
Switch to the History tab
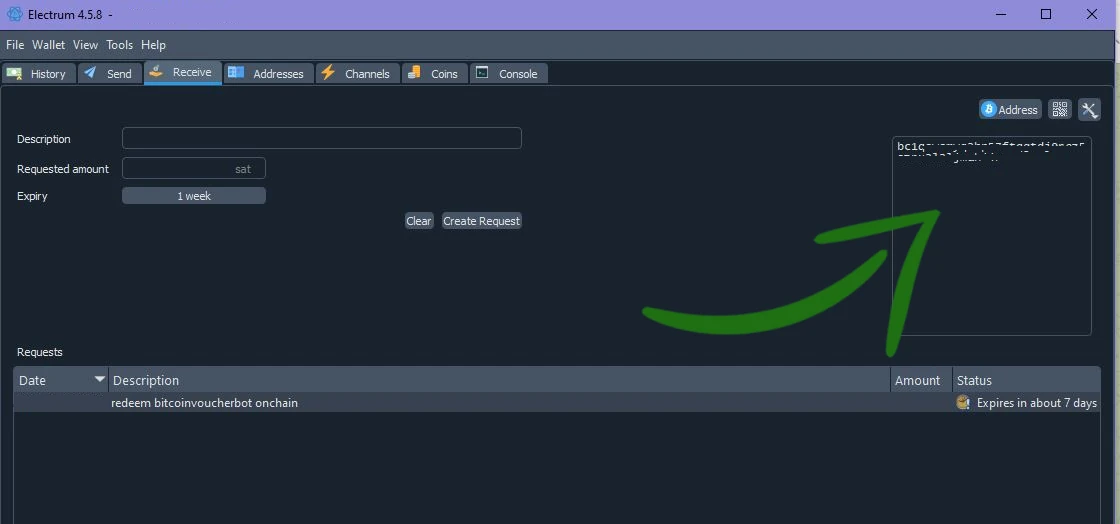pyautogui.click(x=38, y=74)
